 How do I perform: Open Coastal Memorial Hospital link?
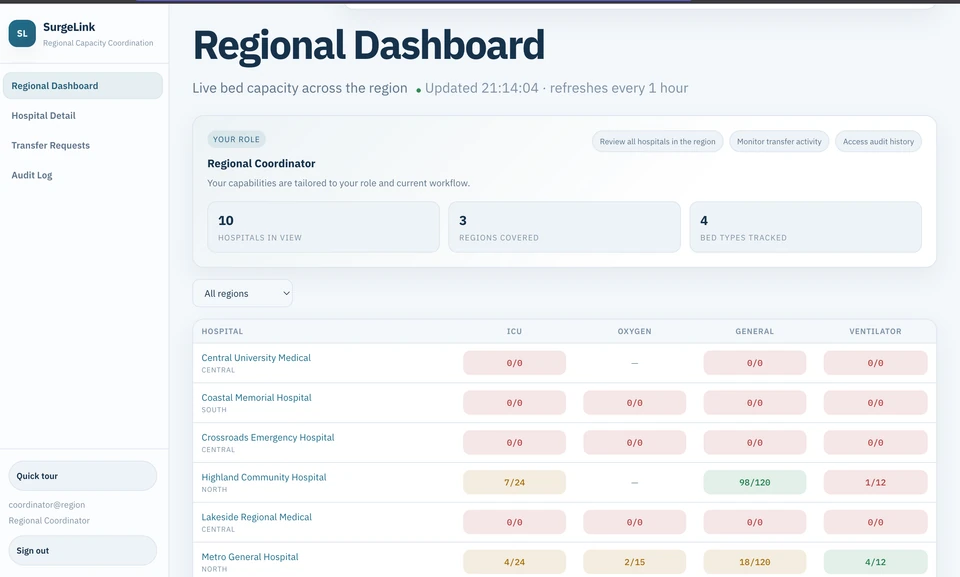tap(257, 398)
